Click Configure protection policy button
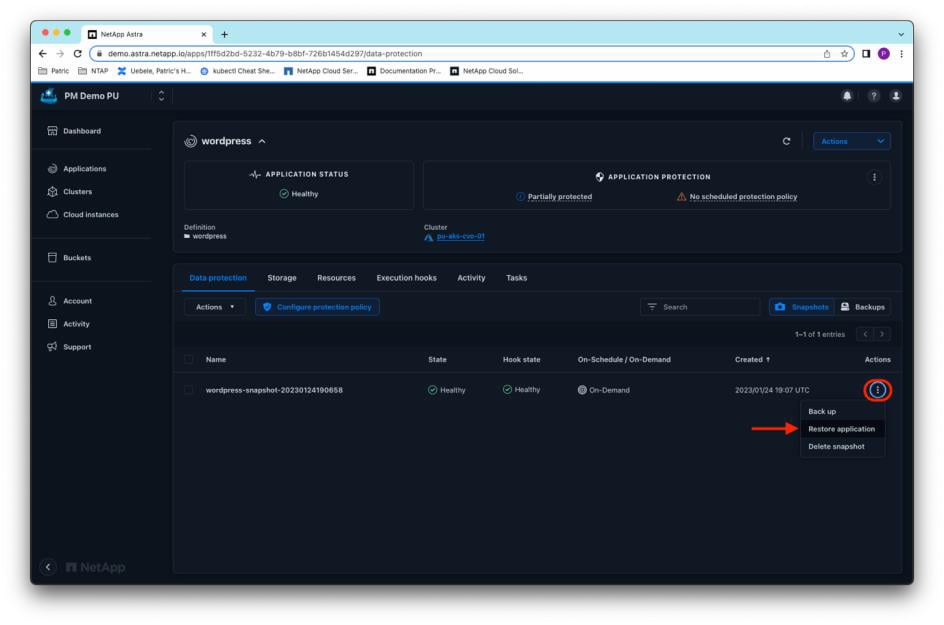This screenshot has height=625, width=944. (317, 307)
